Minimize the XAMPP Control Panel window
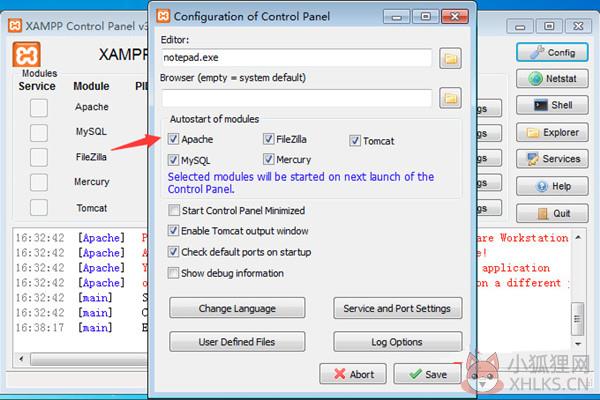The height and width of the screenshot is (400, 600). tap(520, 26)
